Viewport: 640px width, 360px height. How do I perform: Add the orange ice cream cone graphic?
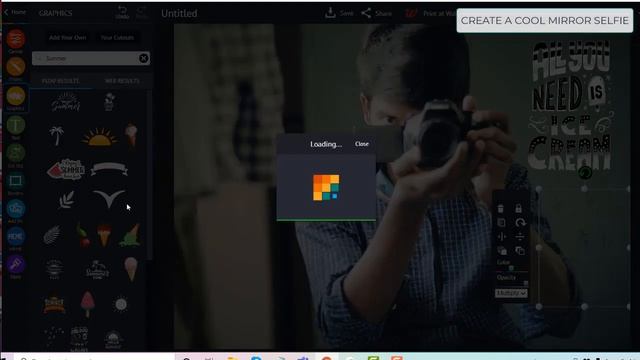(x=104, y=236)
